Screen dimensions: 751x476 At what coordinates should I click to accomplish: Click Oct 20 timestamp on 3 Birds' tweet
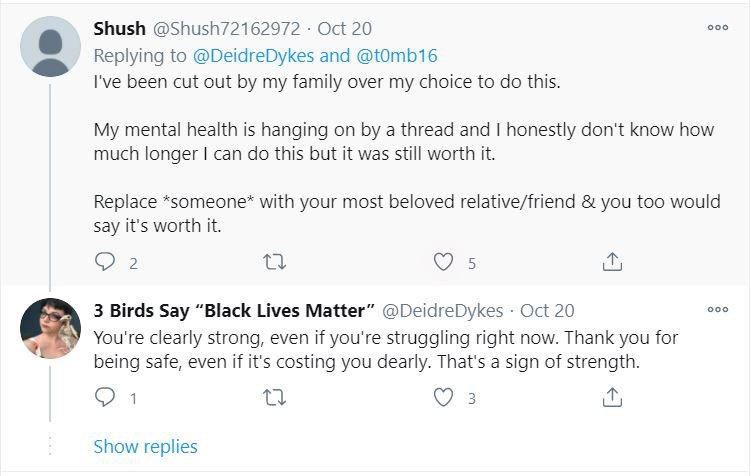(547, 310)
